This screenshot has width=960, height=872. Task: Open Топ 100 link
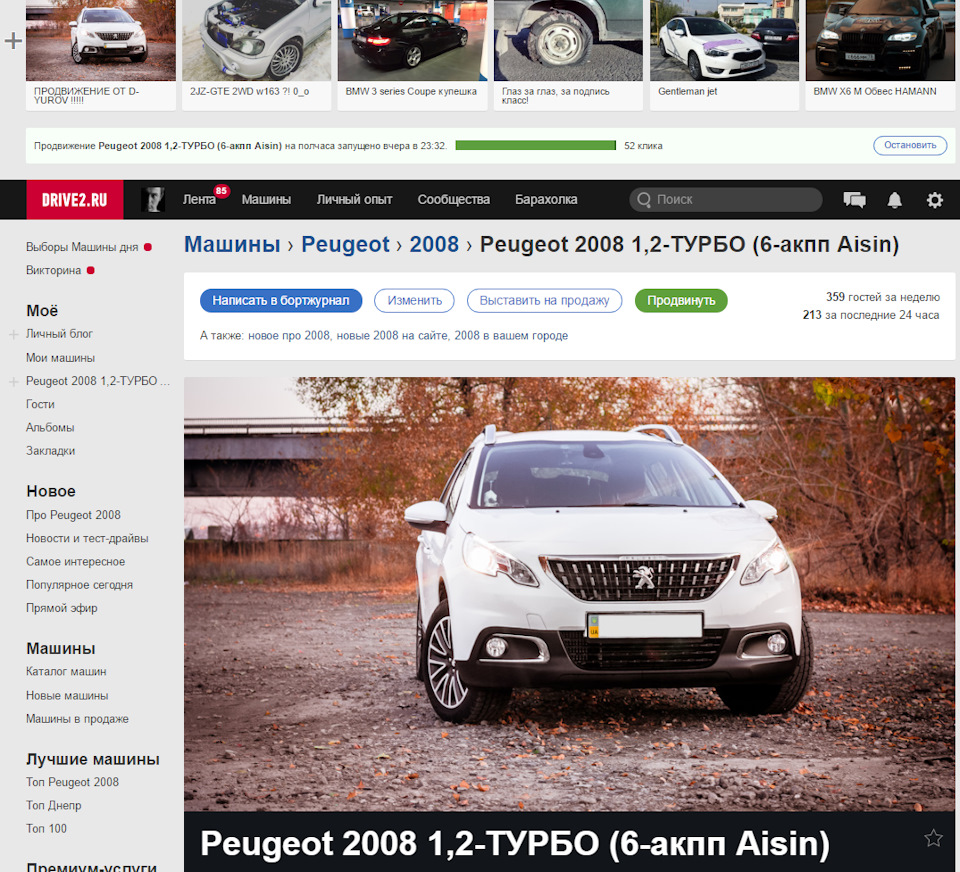pyautogui.click(x=47, y=829)
